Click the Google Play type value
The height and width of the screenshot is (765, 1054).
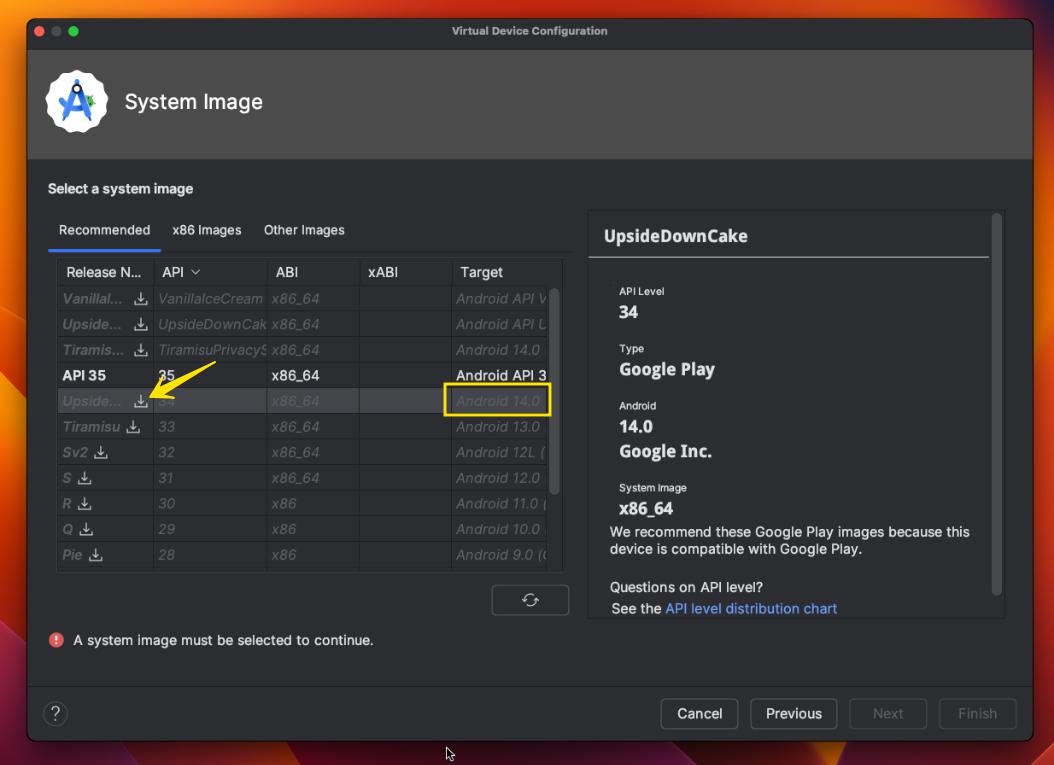pyautogui.click(x=667, y=370)
